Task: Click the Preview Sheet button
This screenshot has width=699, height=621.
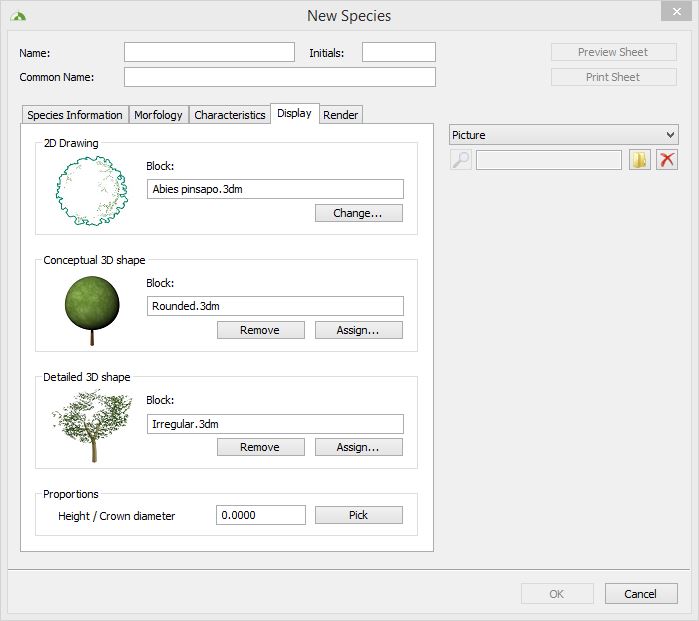Action: 613,52
